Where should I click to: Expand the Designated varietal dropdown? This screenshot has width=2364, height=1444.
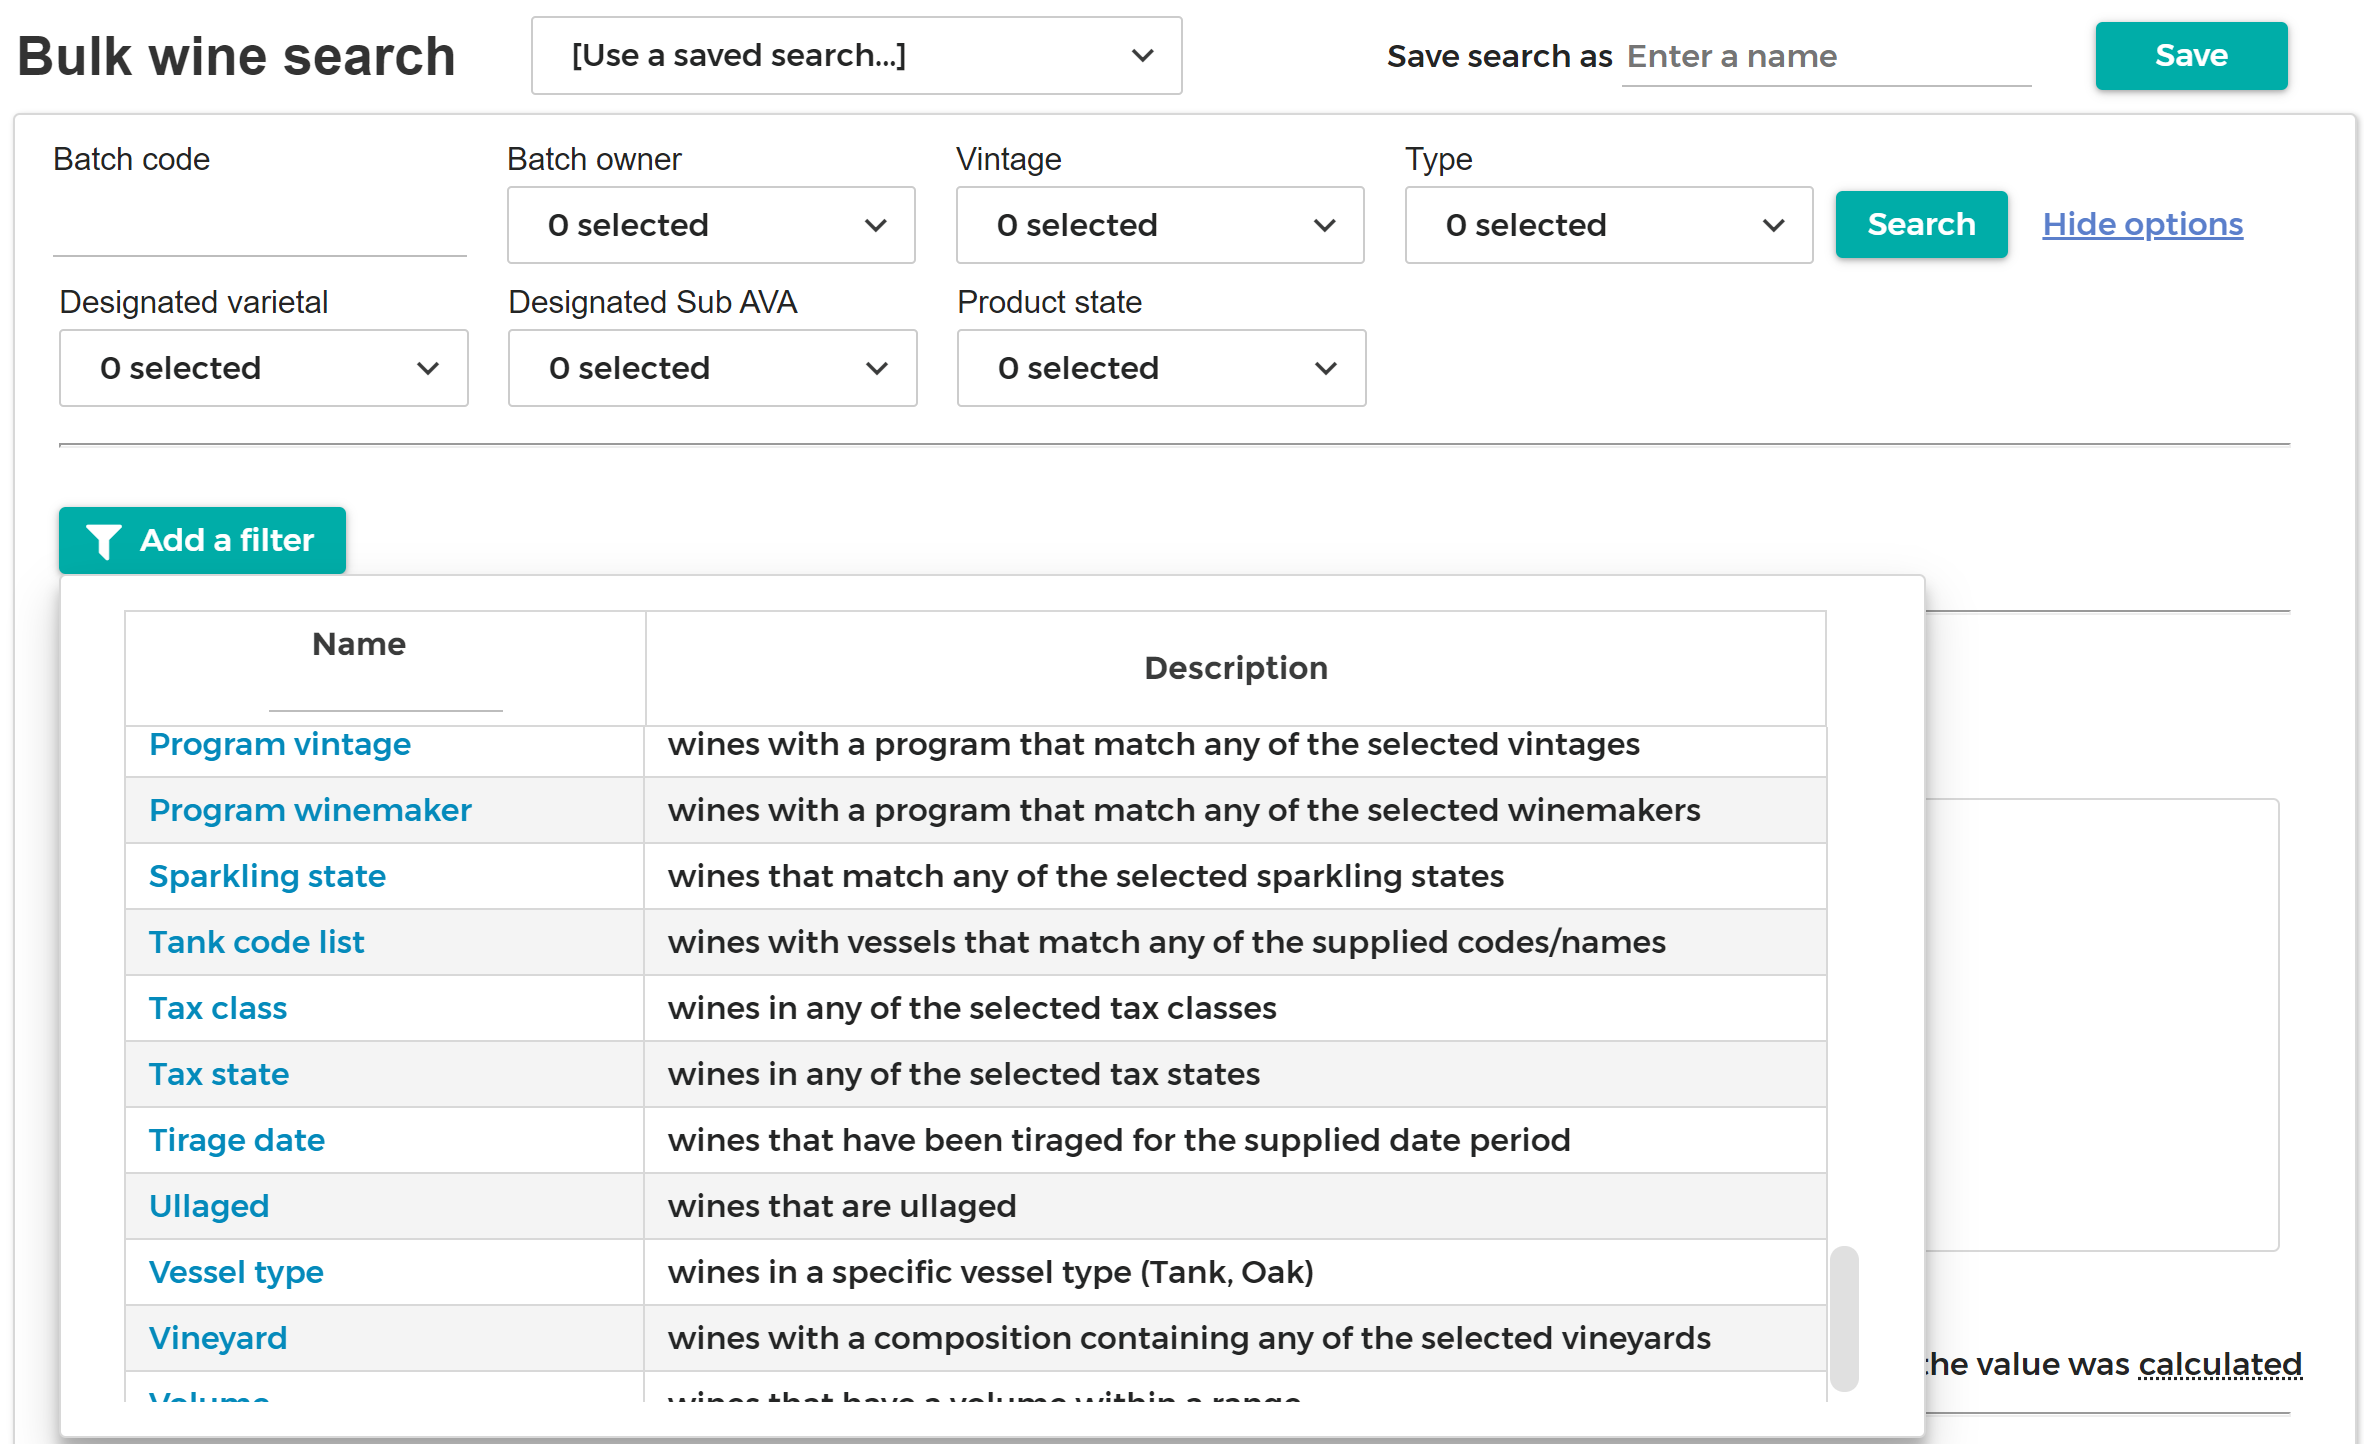[264, 368]
